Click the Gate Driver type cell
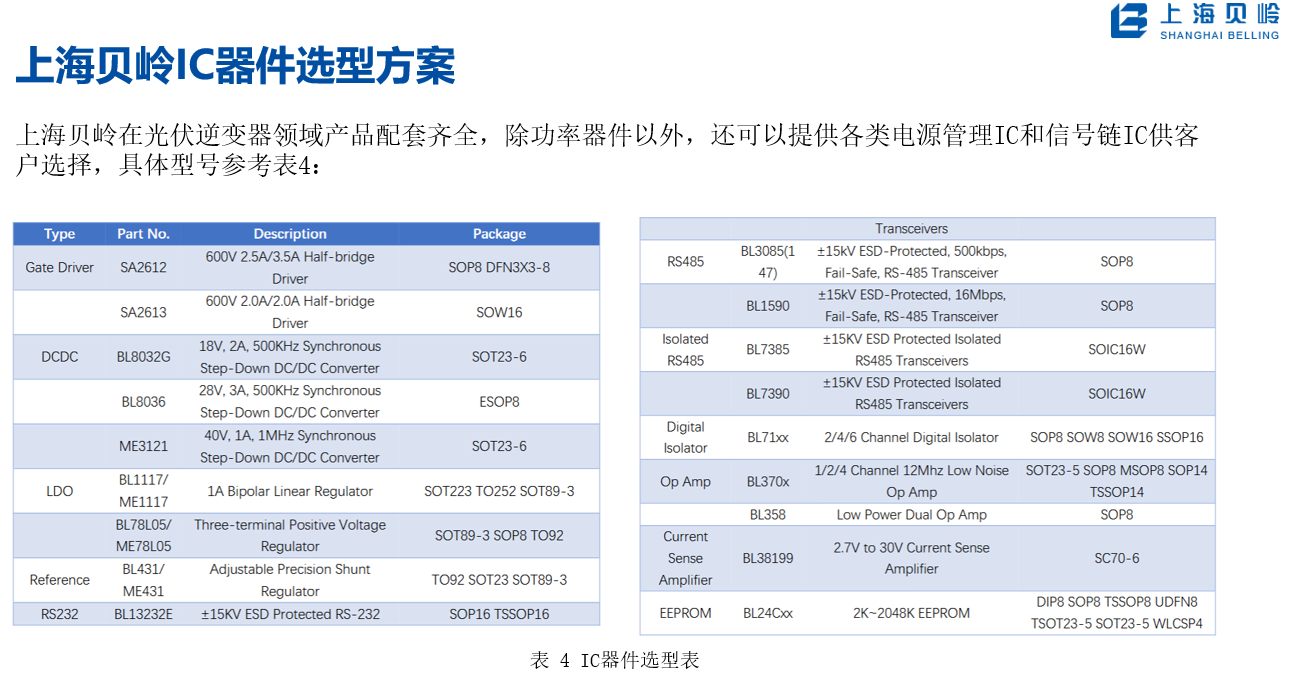Screen dimensions: 1295x689 [x=60, y=268]
